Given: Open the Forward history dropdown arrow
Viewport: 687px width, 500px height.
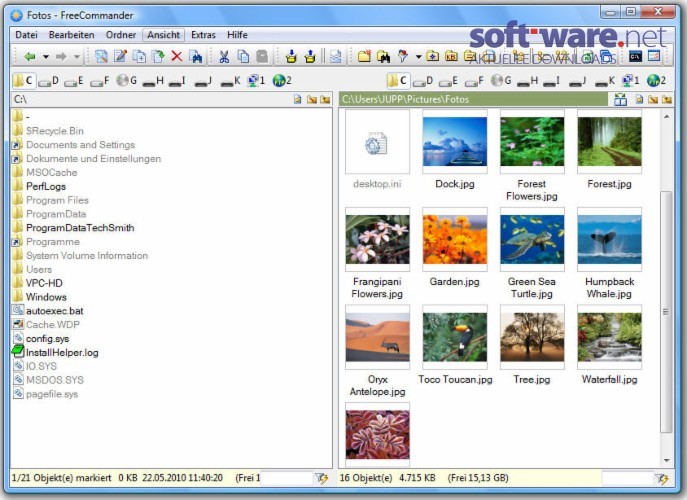Looking at the screenshot, I should (x=77, y=57).
